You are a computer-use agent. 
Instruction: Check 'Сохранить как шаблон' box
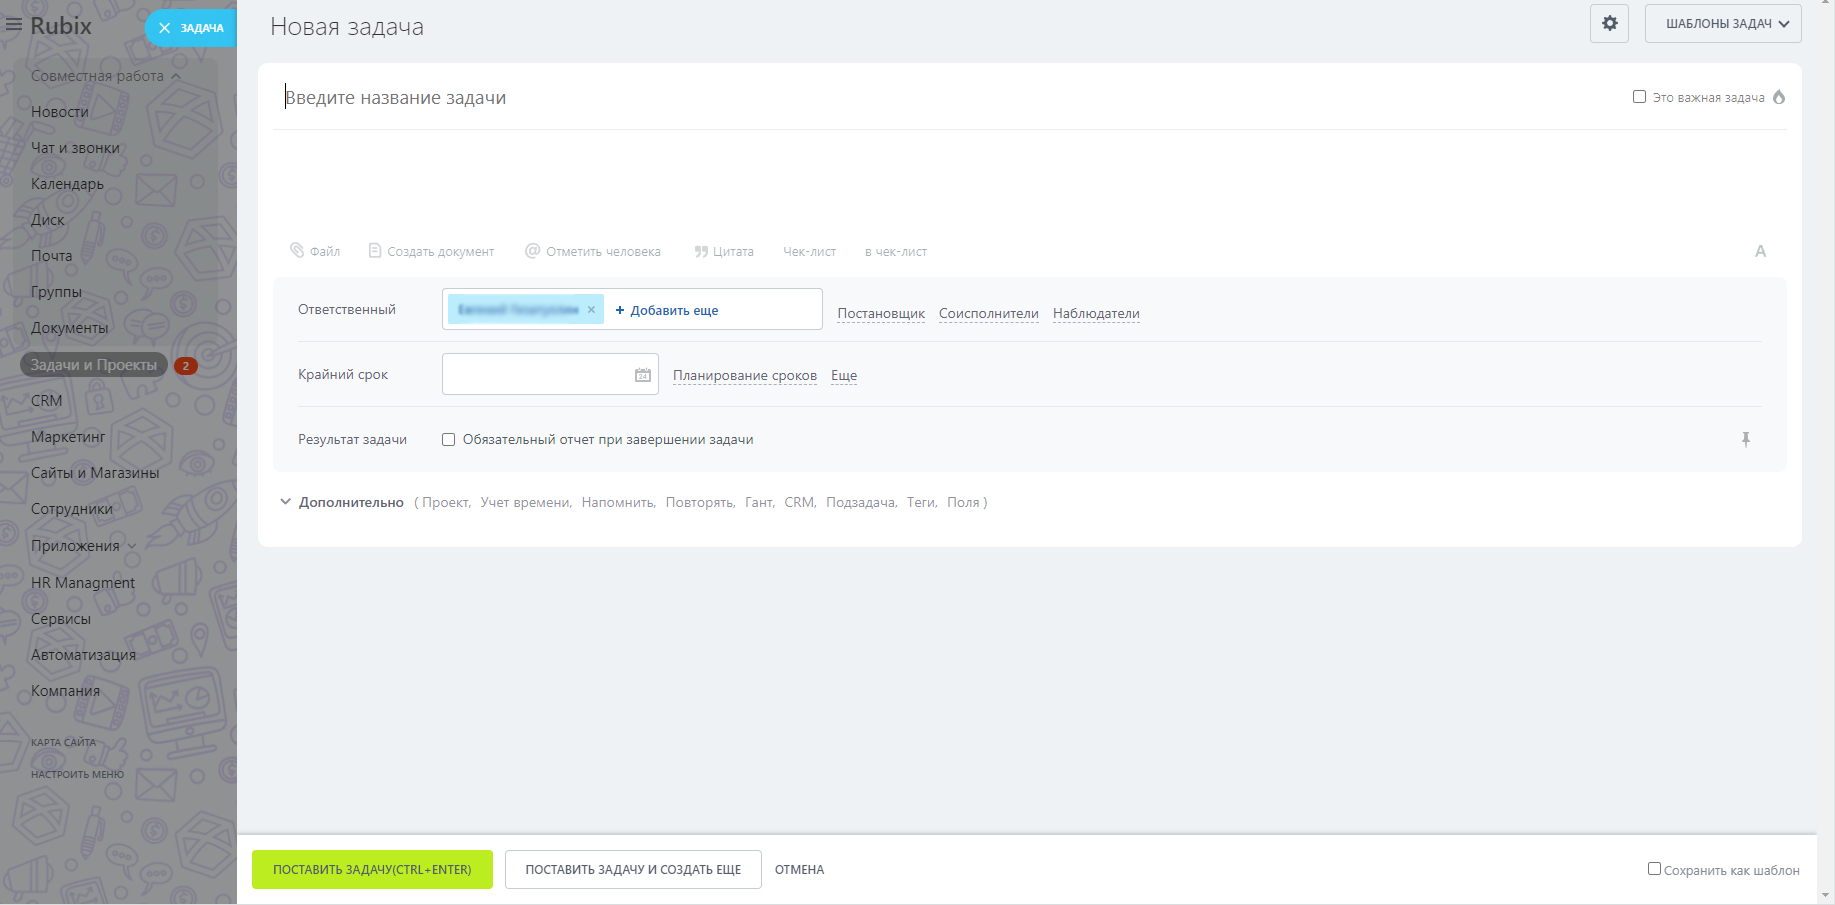1654,869
